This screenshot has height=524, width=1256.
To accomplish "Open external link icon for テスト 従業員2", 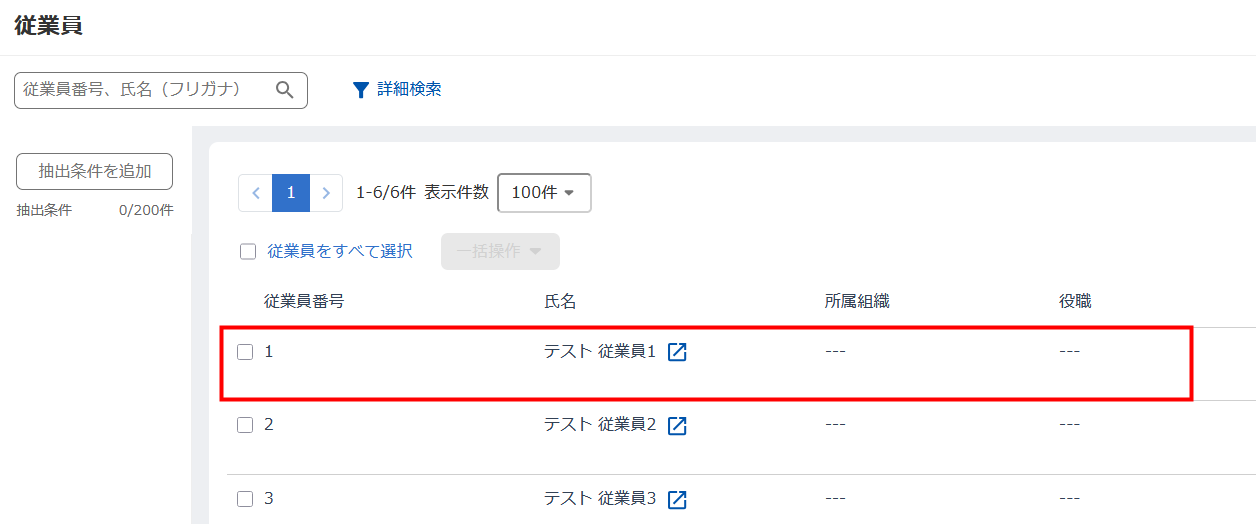I will 677,425.
